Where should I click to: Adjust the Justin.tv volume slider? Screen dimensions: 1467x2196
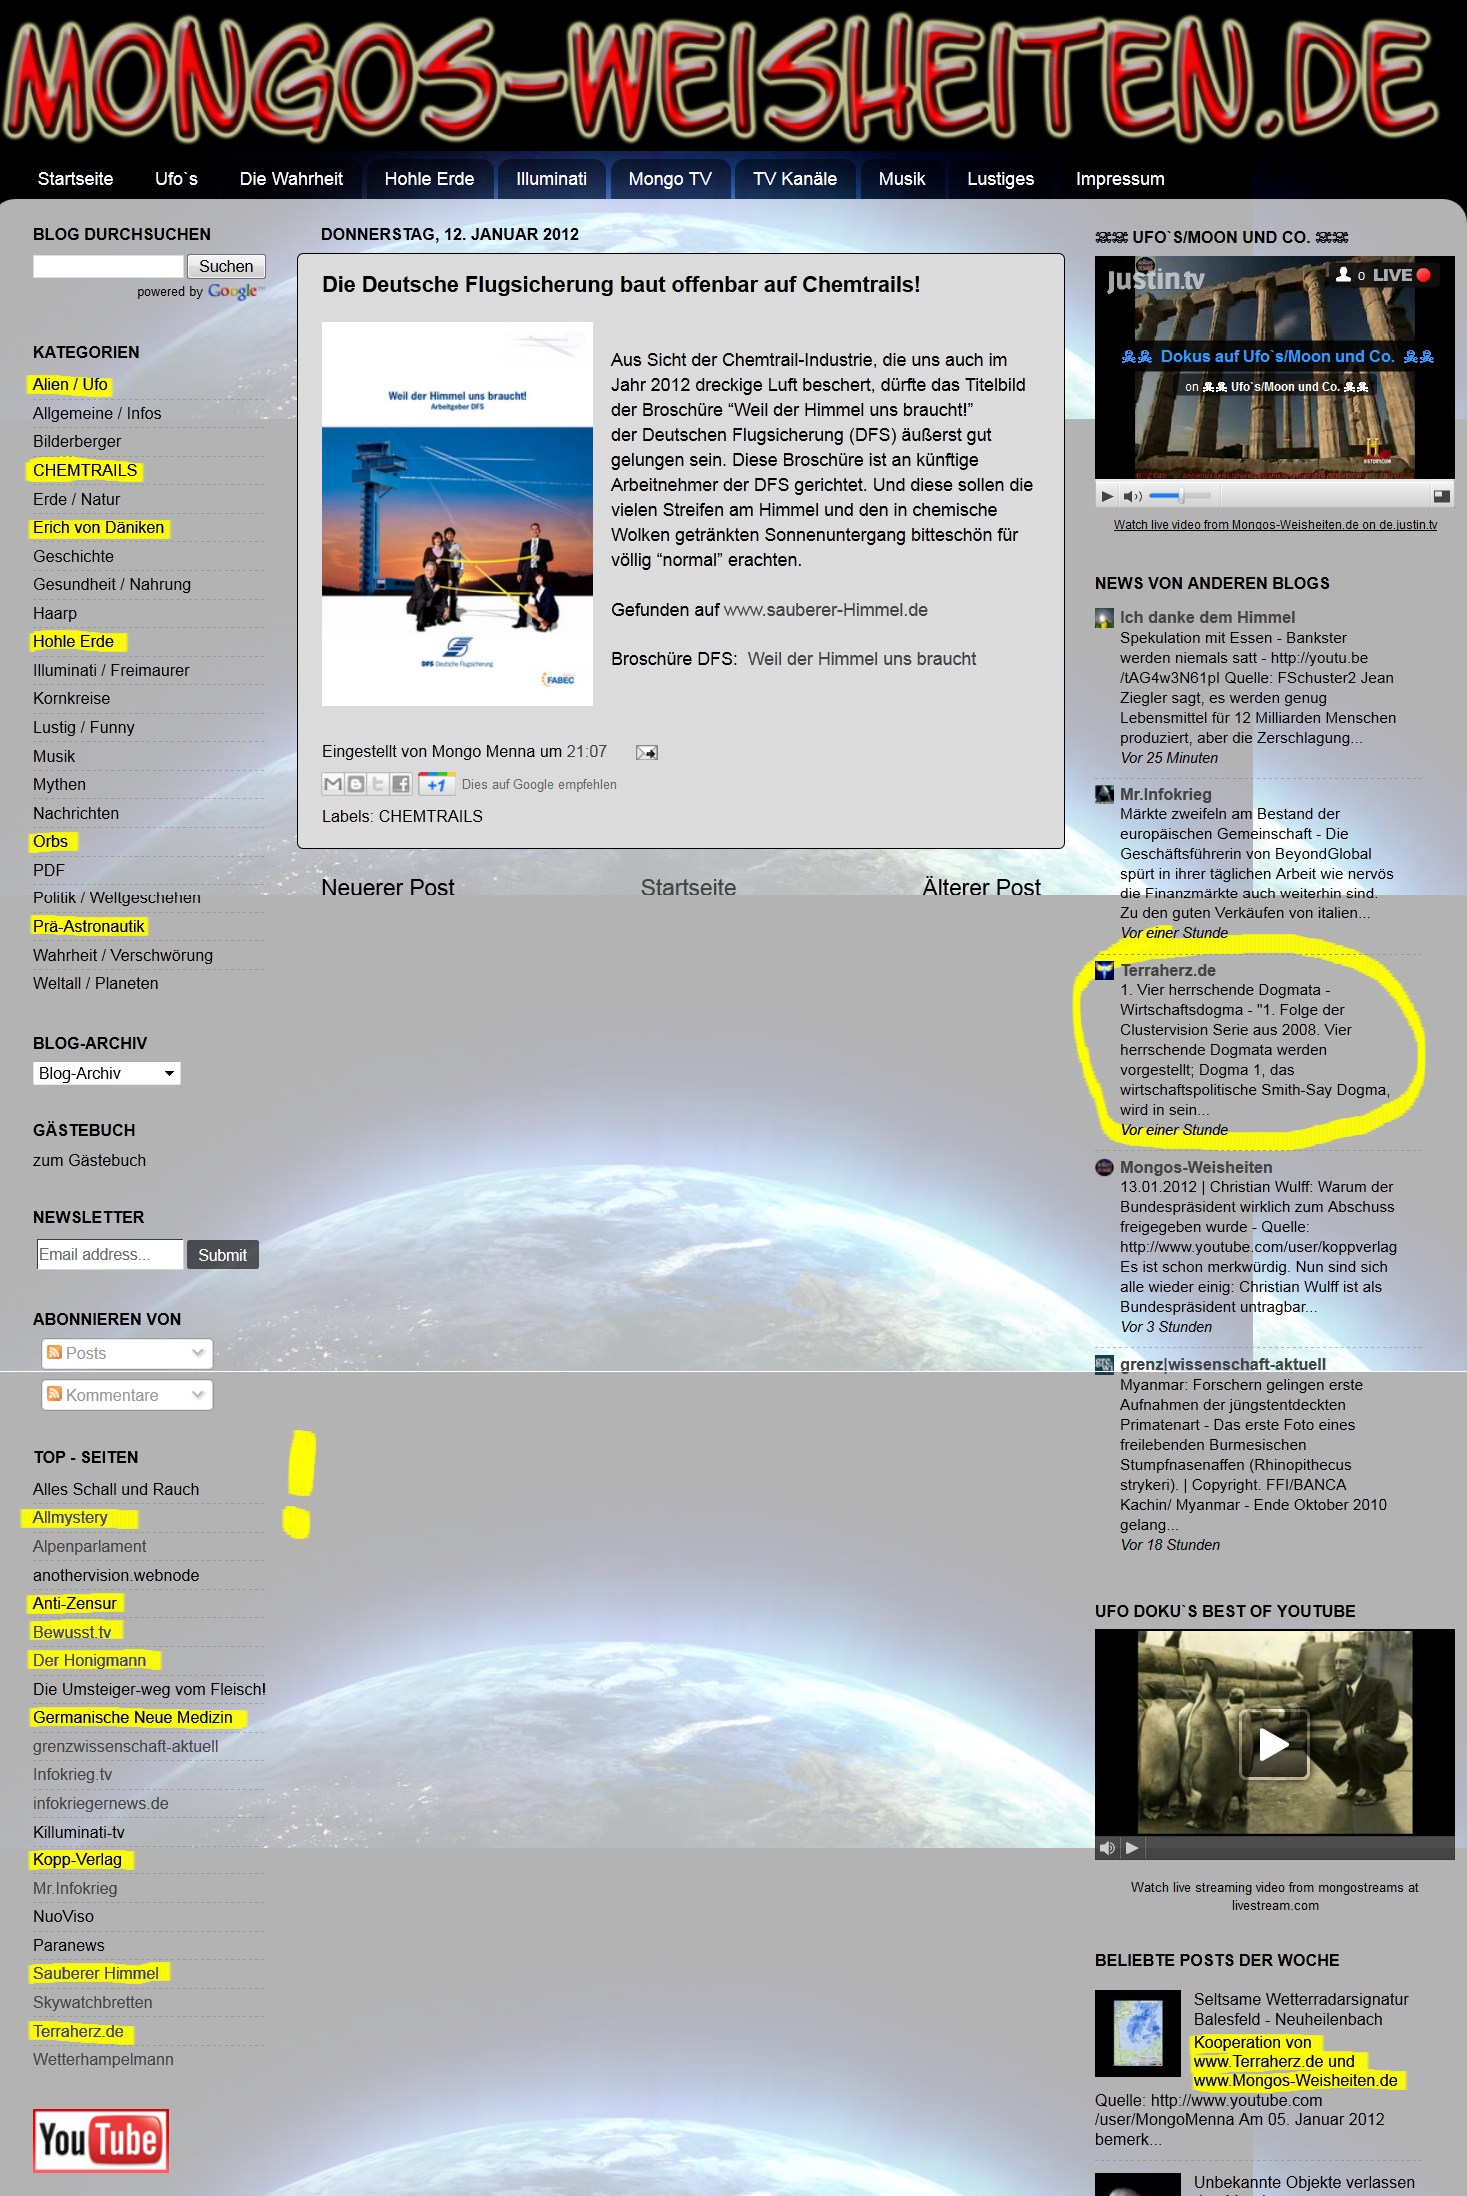[1180, 496]
